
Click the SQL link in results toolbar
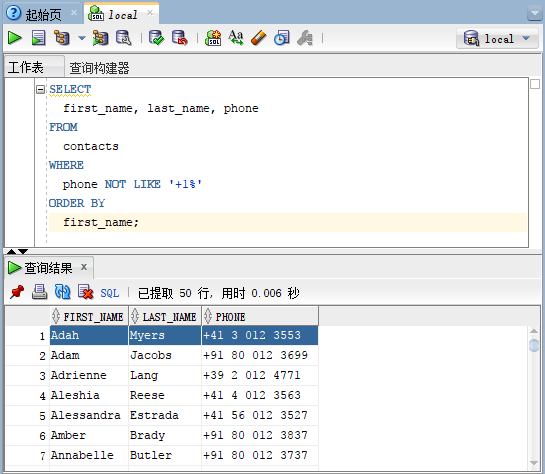[110, 293]
